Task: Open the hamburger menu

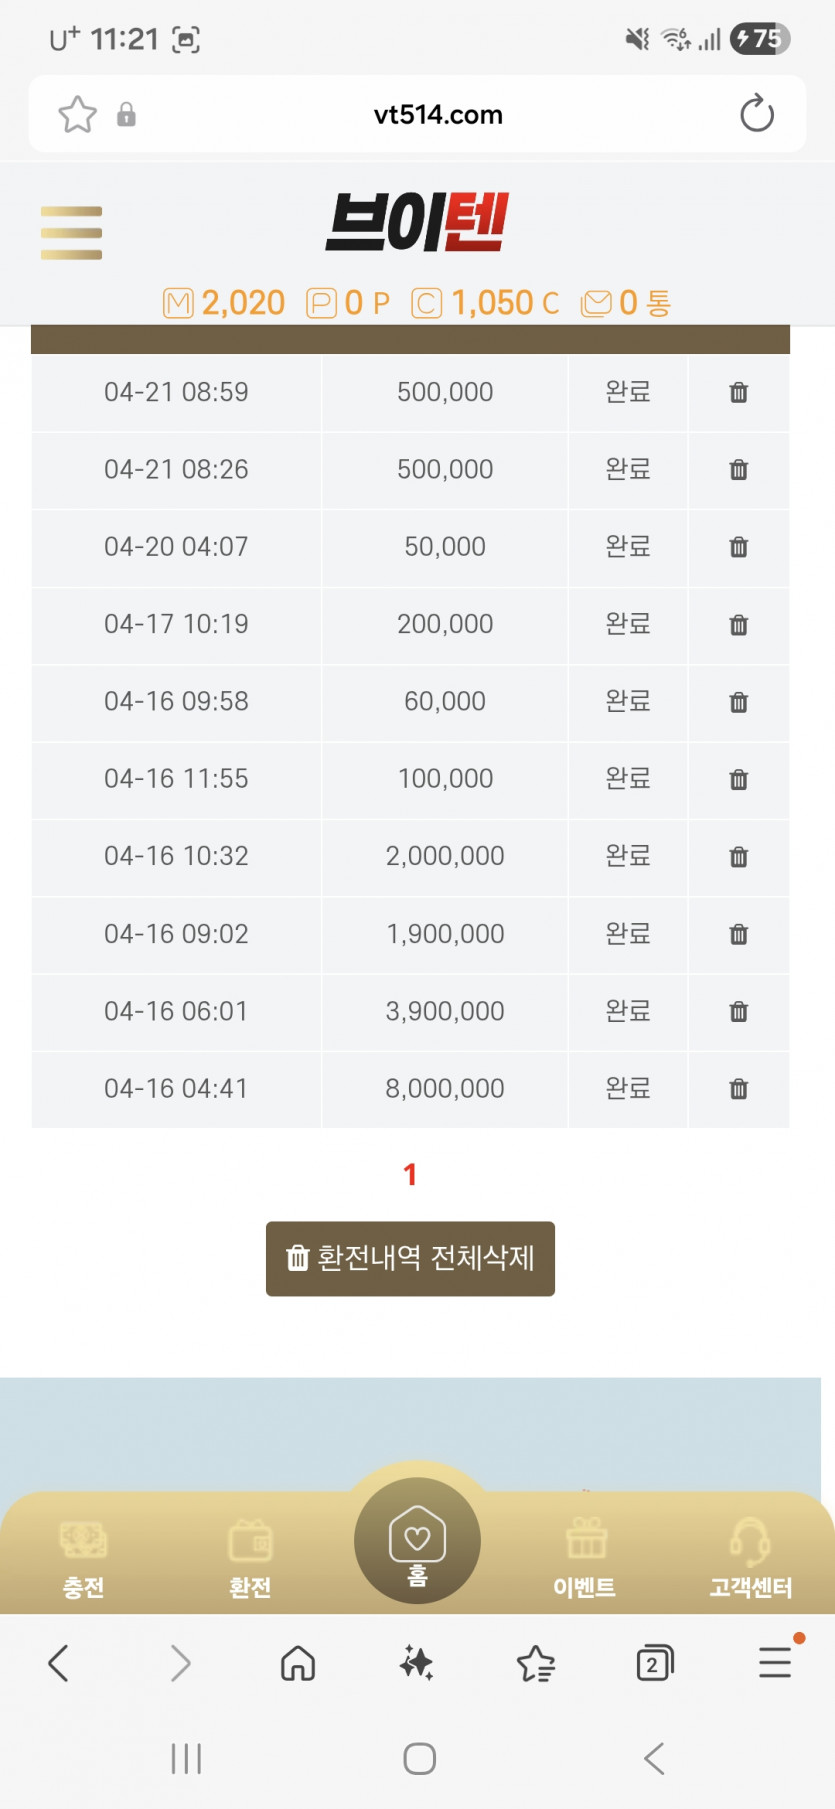Action: click(71, 232)
